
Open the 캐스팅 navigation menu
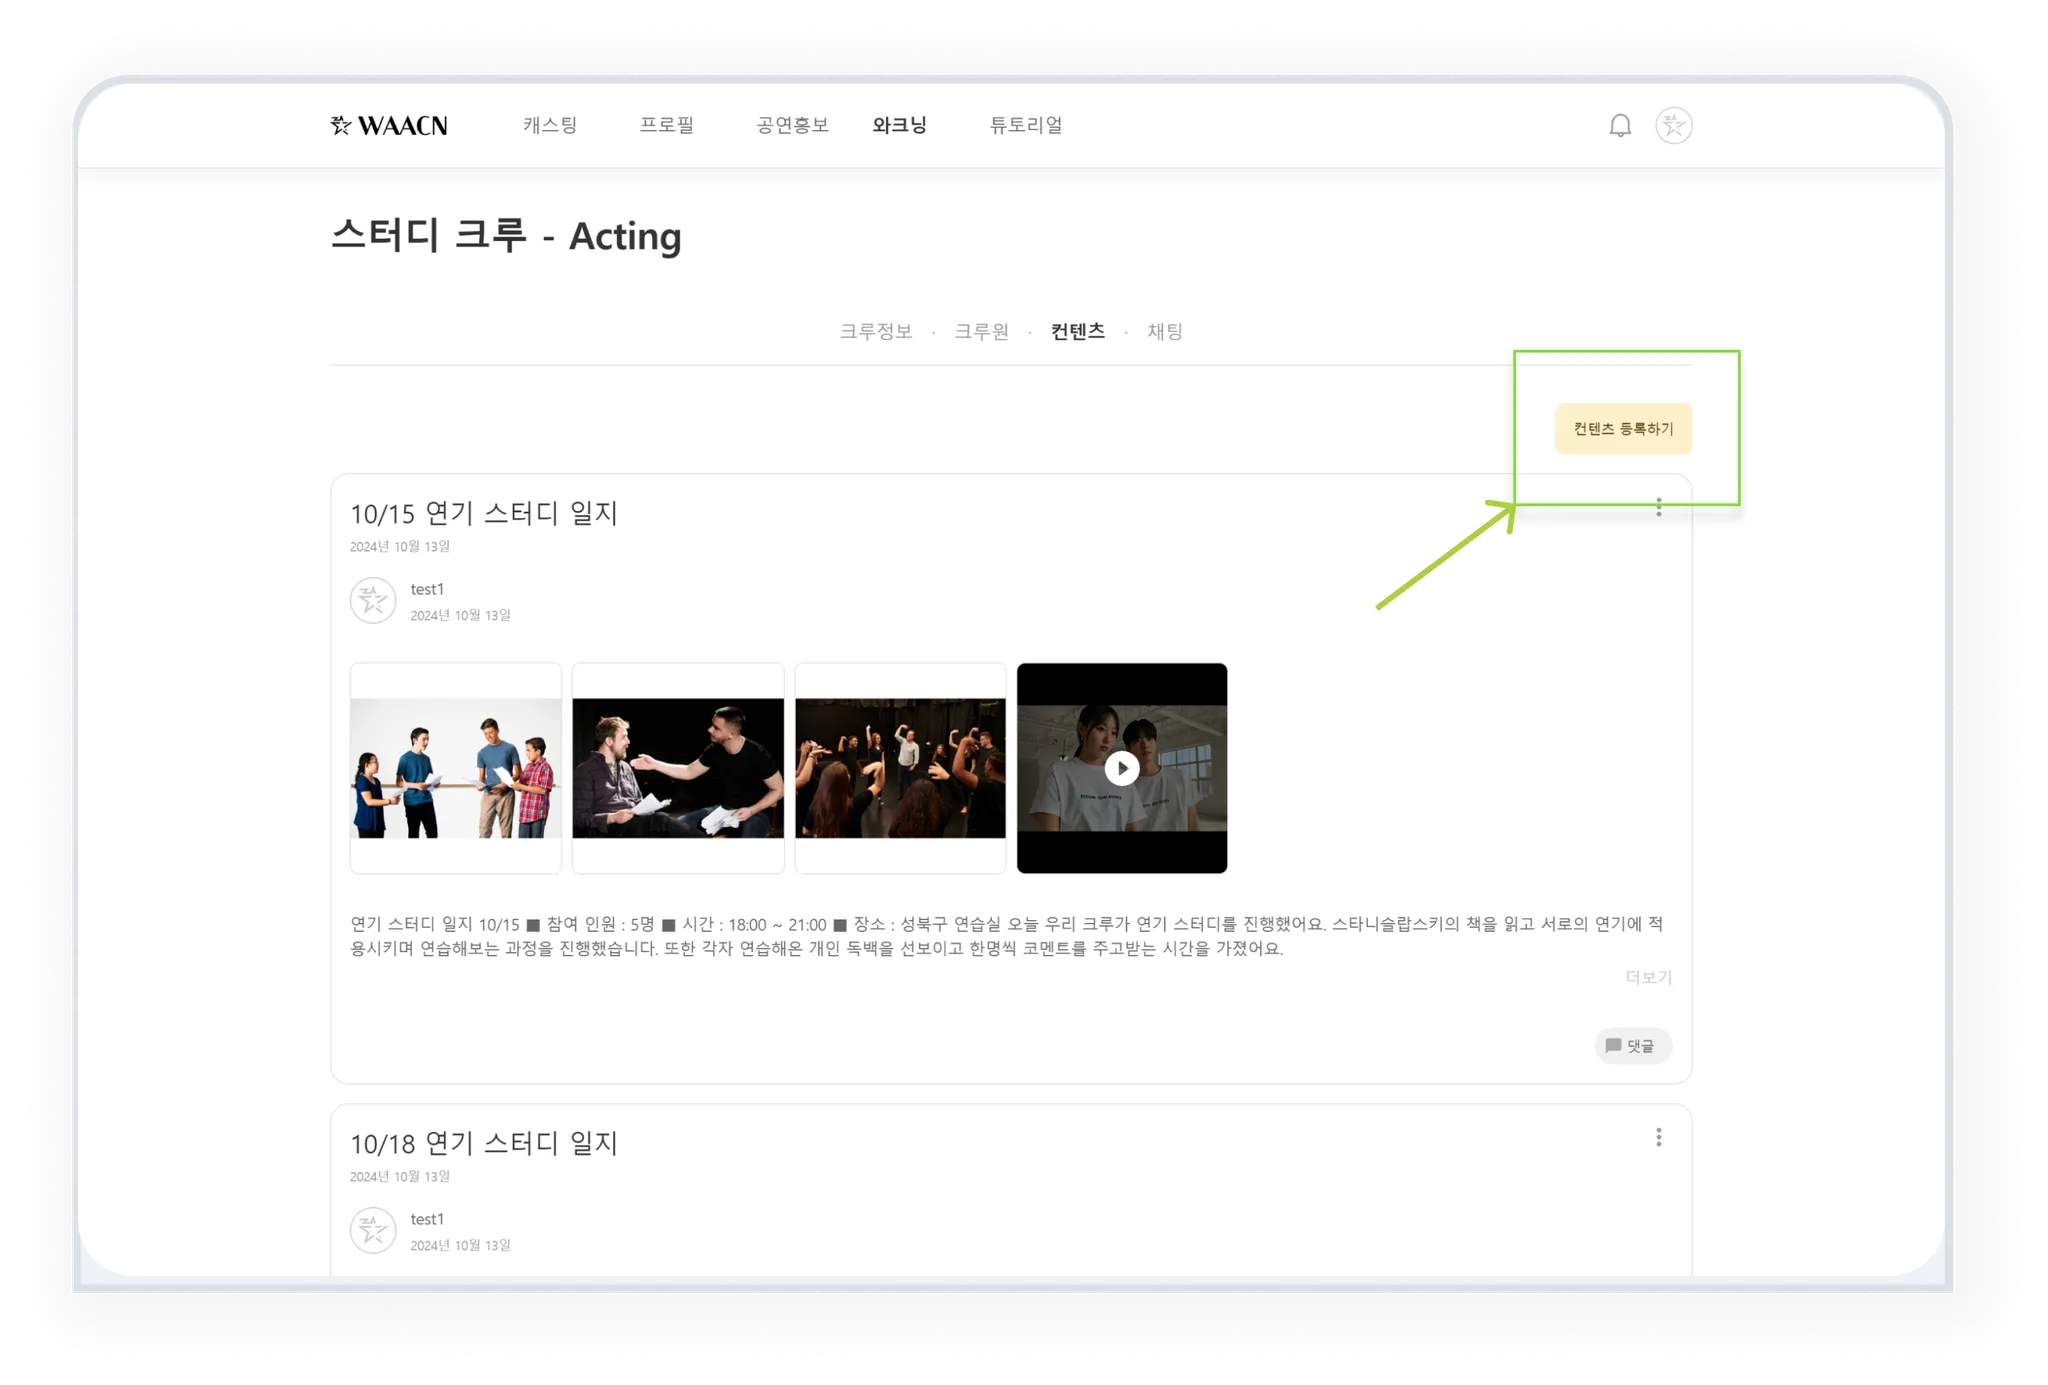[x=550, y=126]
